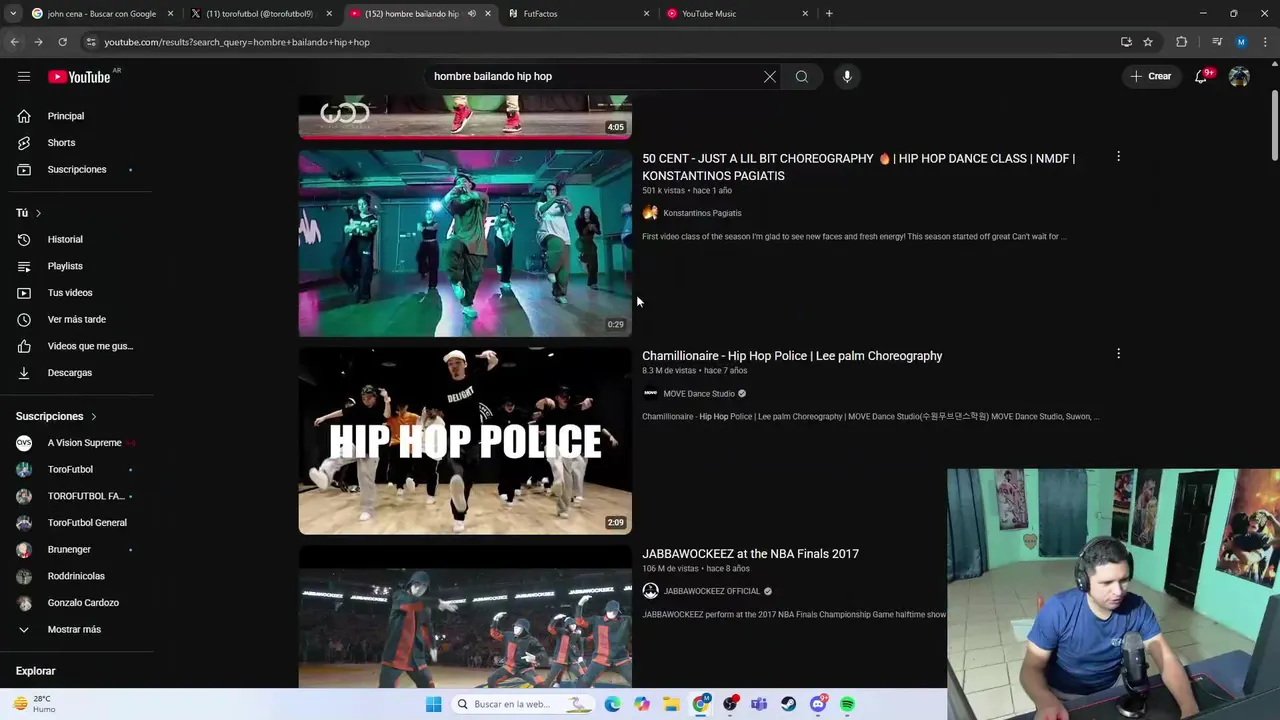The image size is (1280, 720).
Task: Open Chrome profile M avatar
Action: point(1241,42)
